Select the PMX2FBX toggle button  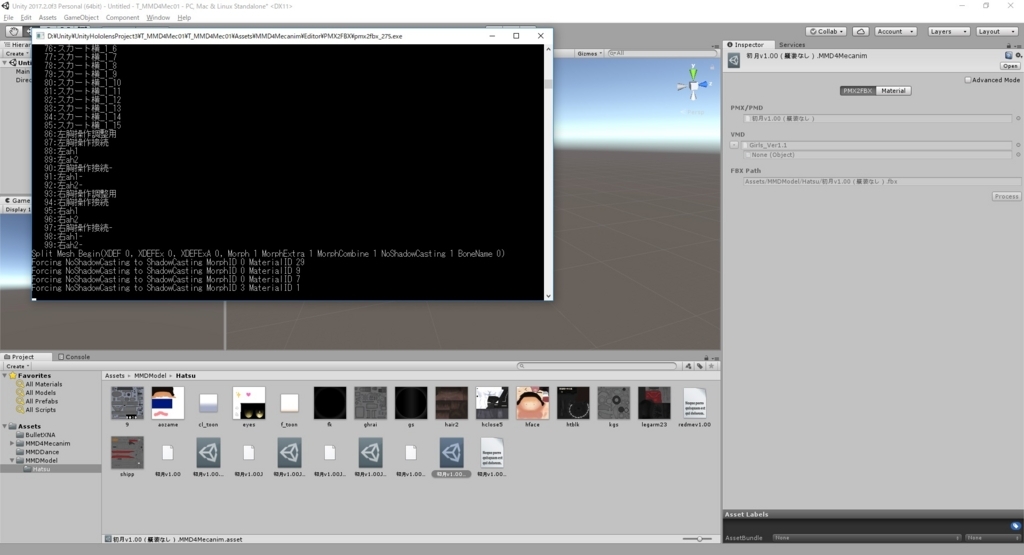(x=857, y=91)
